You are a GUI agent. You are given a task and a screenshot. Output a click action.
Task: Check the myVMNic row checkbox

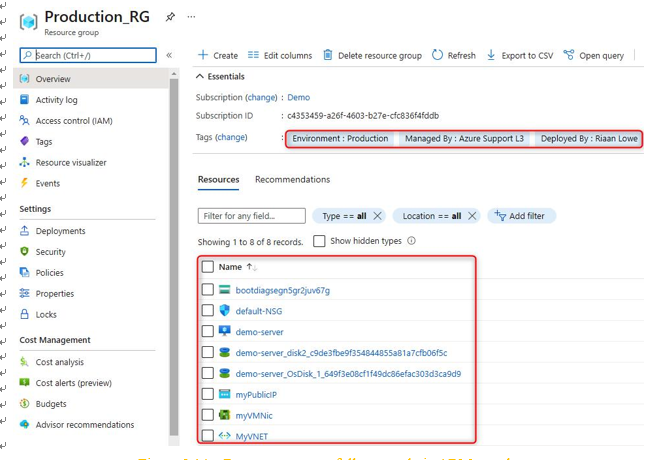pyautogui.click(x=208, y=415)
